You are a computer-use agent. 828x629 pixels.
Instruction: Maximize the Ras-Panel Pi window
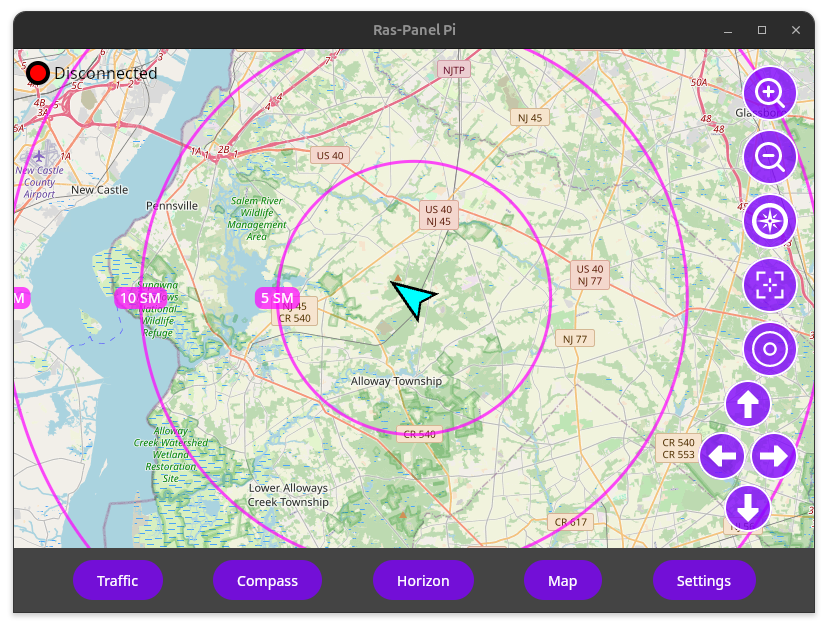(x=761, y=30)
